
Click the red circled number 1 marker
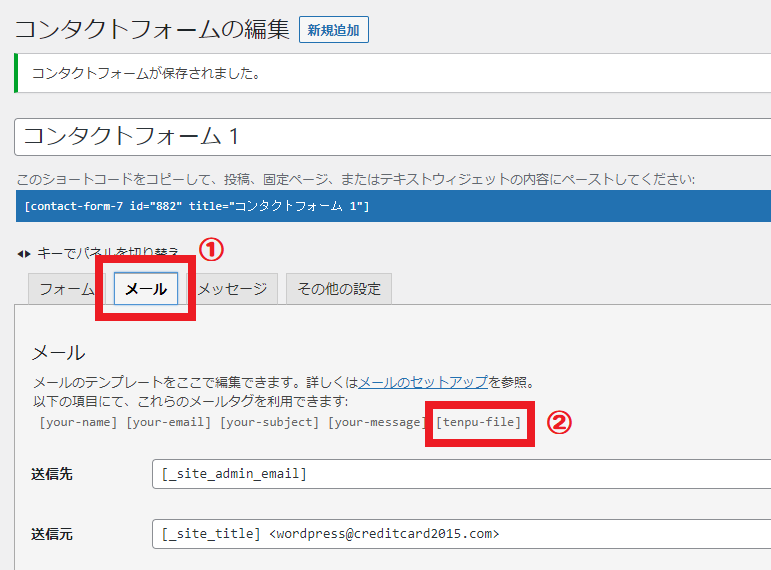[x=211, y=249]
